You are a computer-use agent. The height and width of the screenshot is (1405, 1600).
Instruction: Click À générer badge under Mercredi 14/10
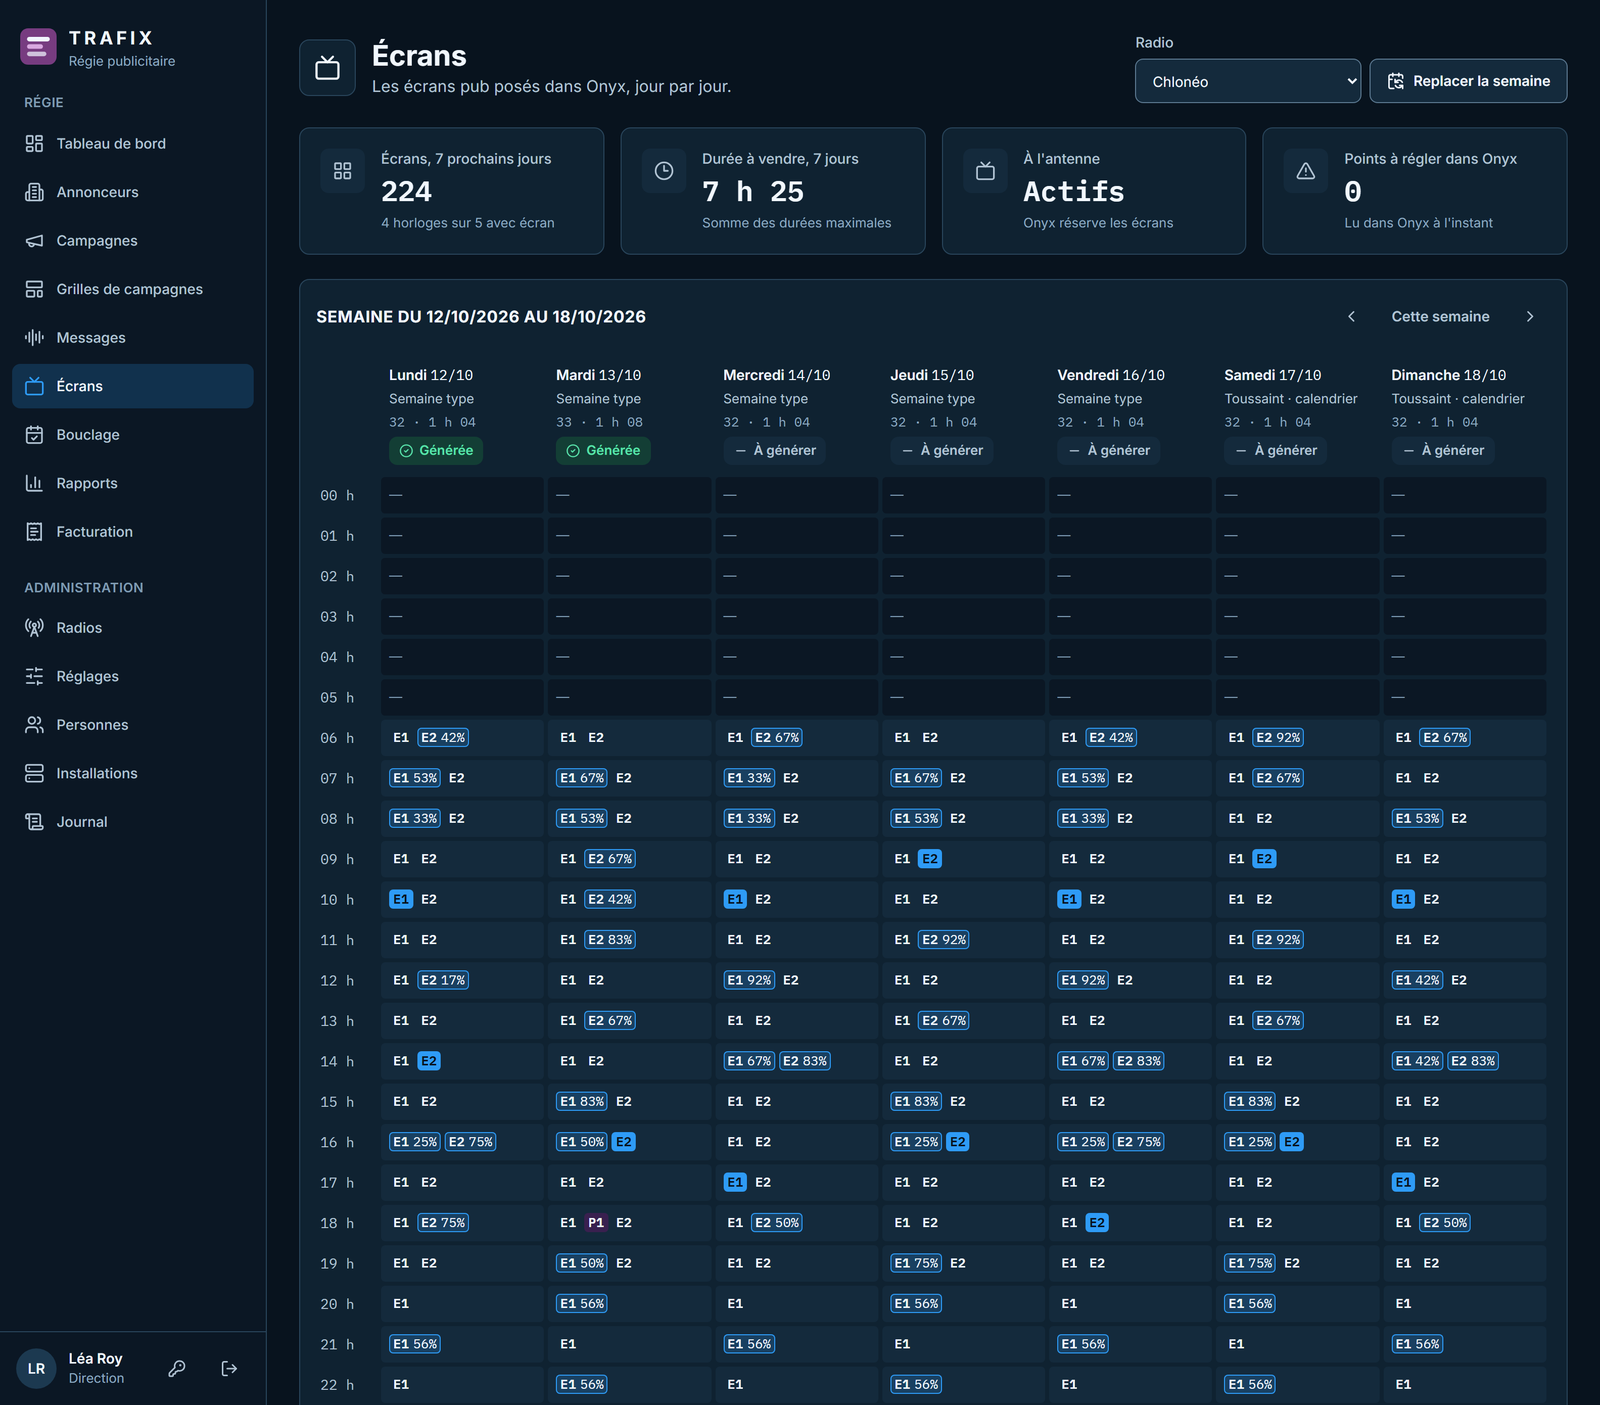(x=776, y=450)
